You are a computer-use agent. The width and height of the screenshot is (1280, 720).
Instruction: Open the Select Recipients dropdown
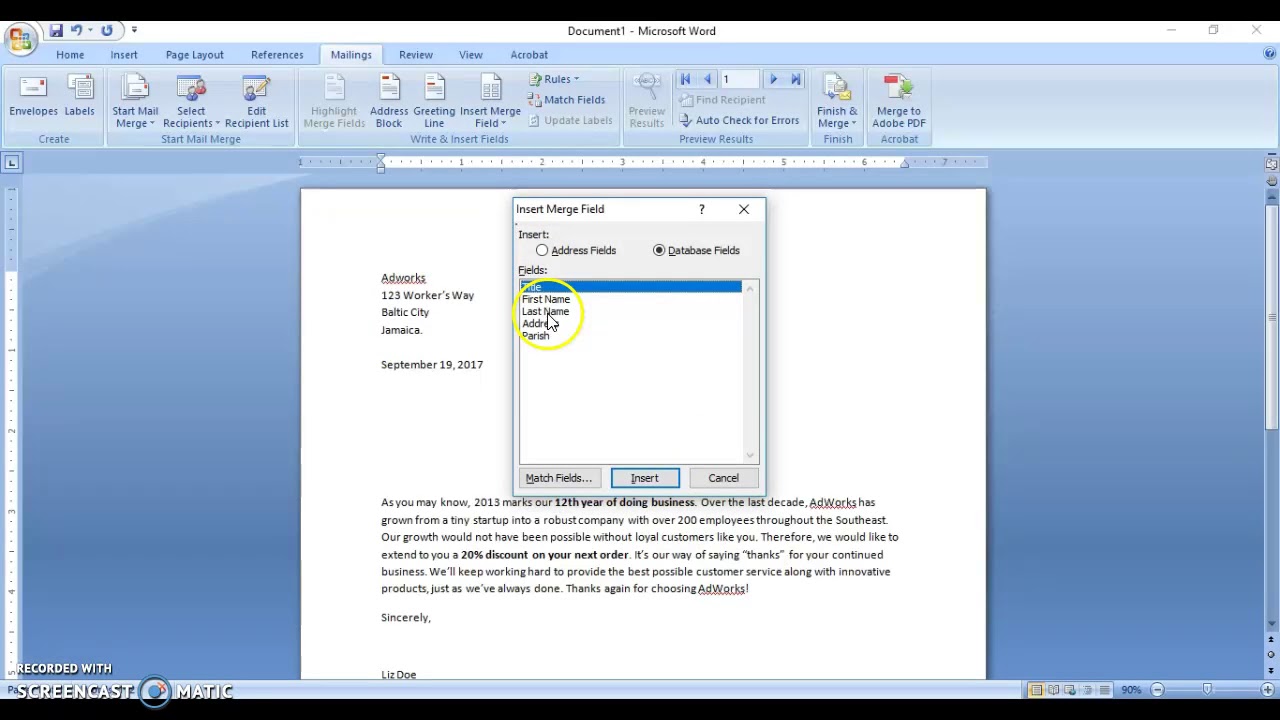[x=191, y=100]
